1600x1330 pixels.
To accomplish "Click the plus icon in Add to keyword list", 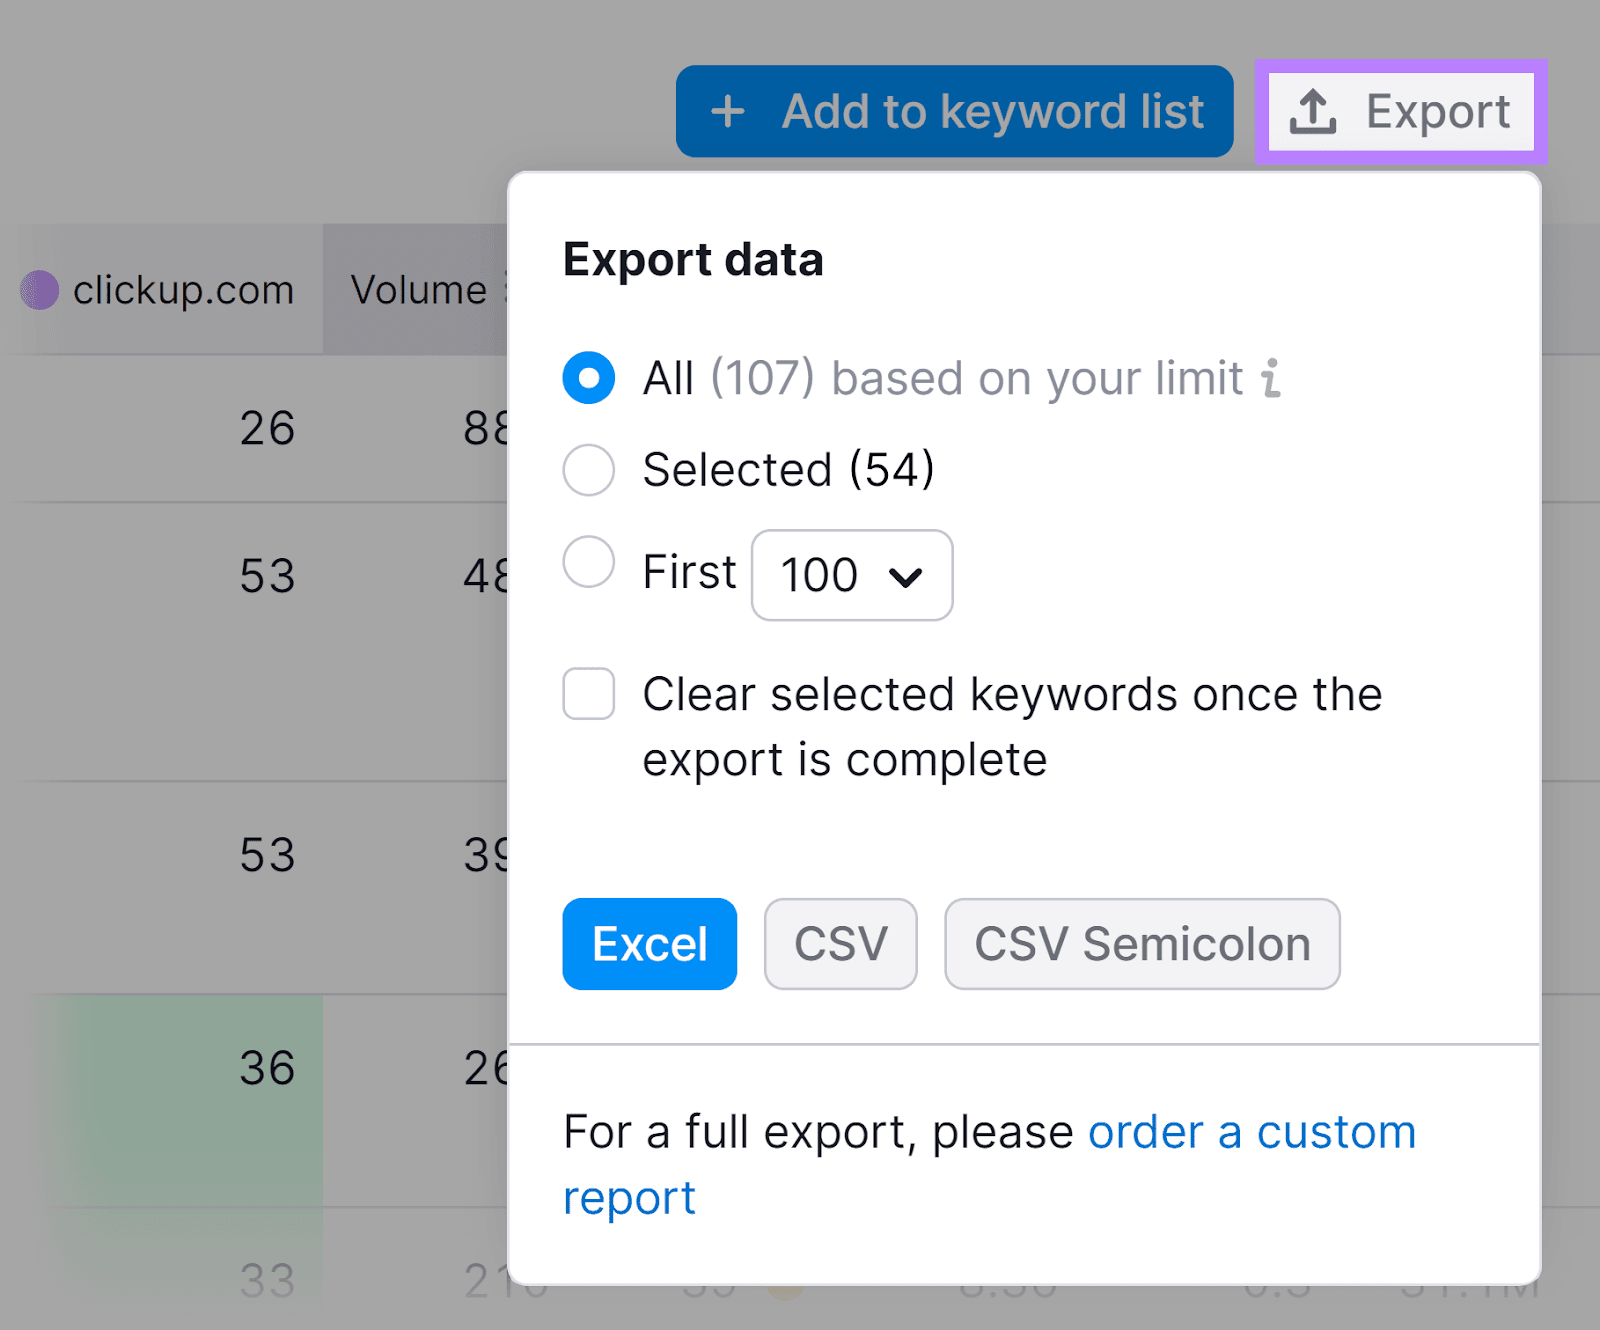I will (729, 111).
